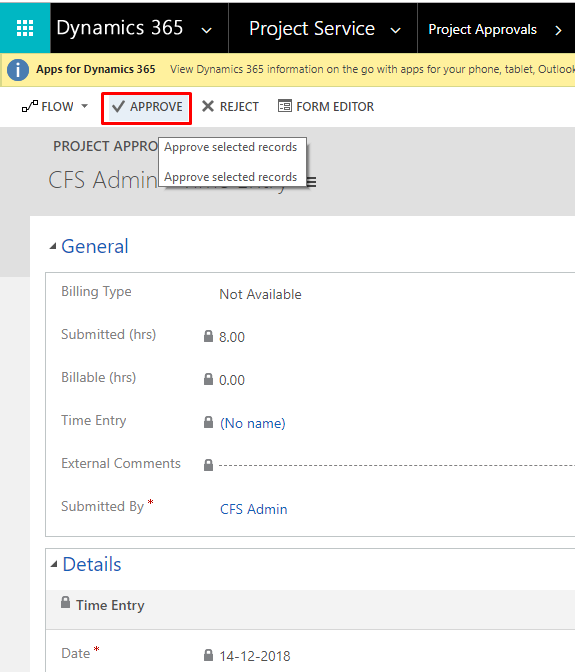
Task: Expand the chevron after Project Approvals
Action: click(558, 30)
